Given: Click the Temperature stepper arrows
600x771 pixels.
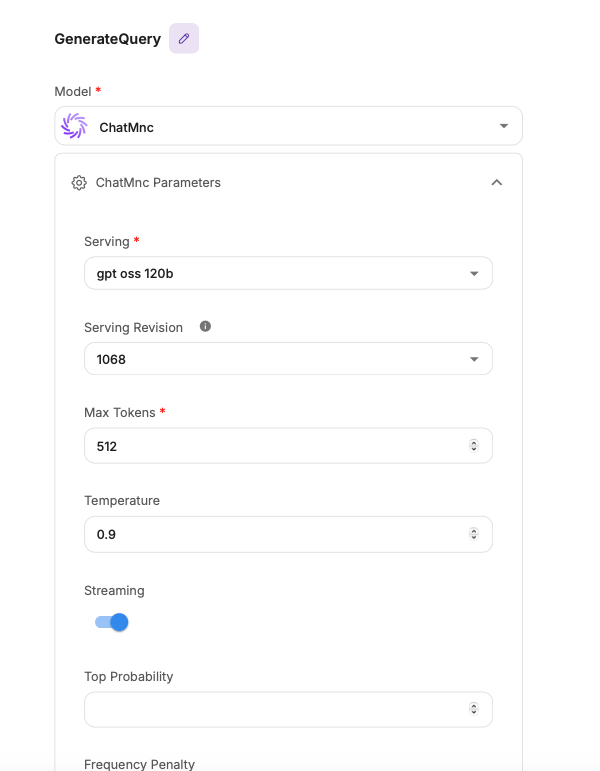Looking at the screenshot, I should [x=473, y=534].
